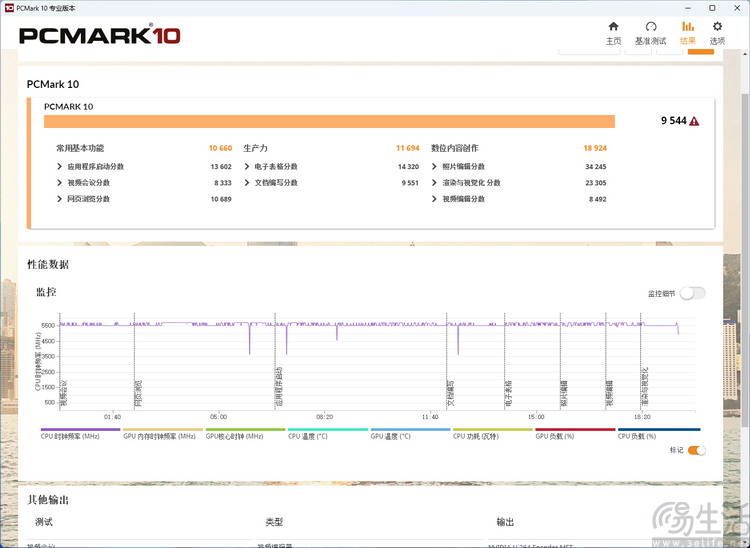Open the options gear icon

click(x=717, y=26)
